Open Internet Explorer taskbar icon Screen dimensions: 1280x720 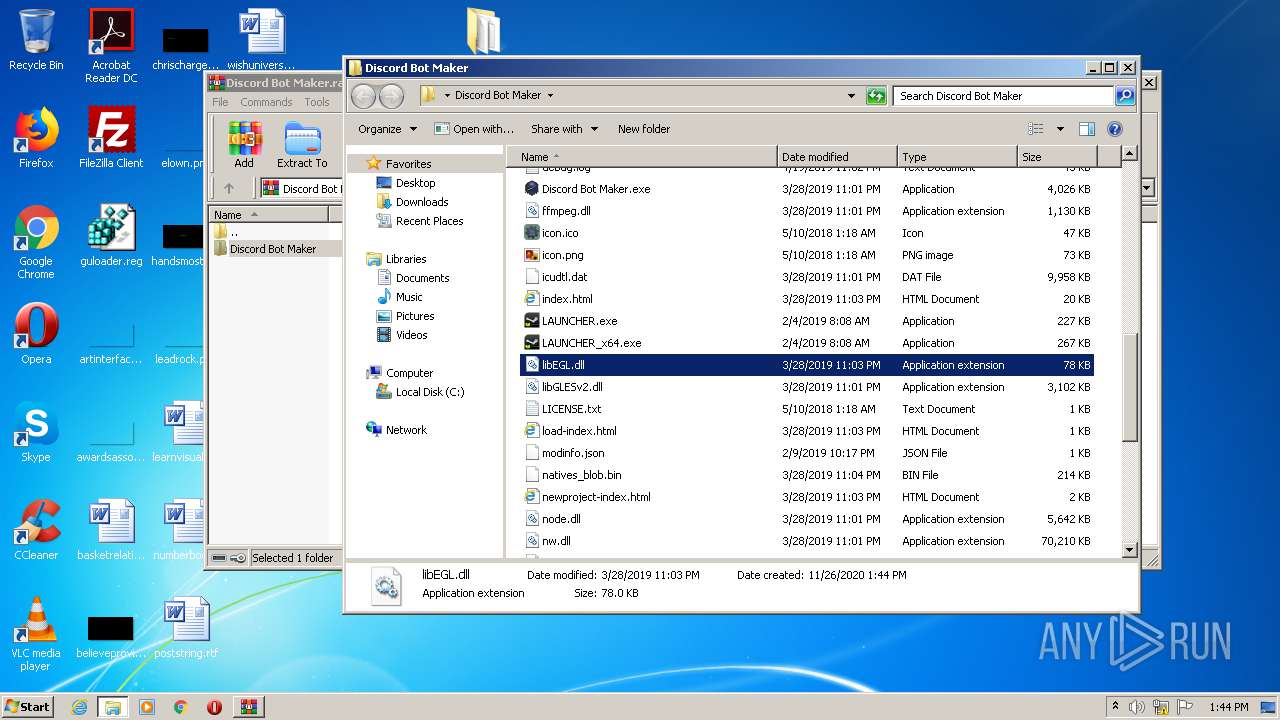click(79, 707)
